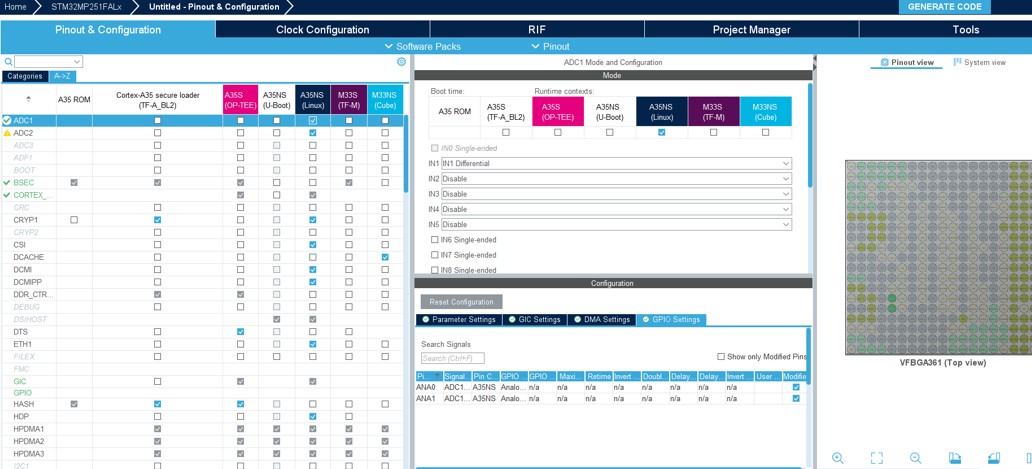Viewport: 1032px width, 469px height.
Task: Click the ADC2 warning triangle icon
Action: [7, 133]
